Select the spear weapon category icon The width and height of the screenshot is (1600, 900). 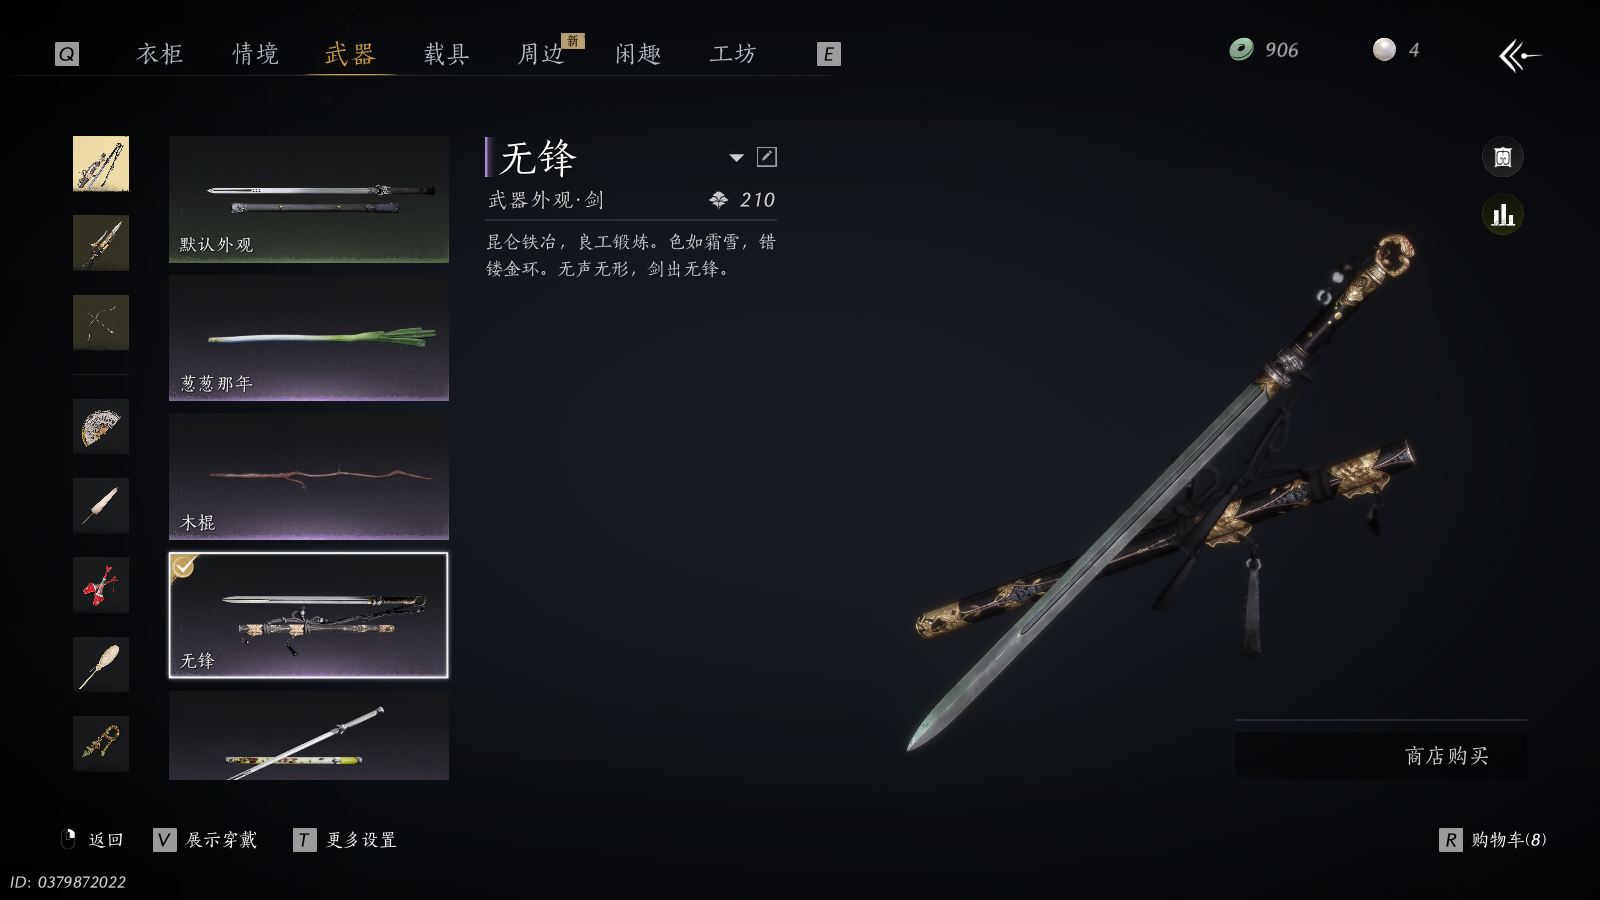pyautogui.click(x=101, y=243)
